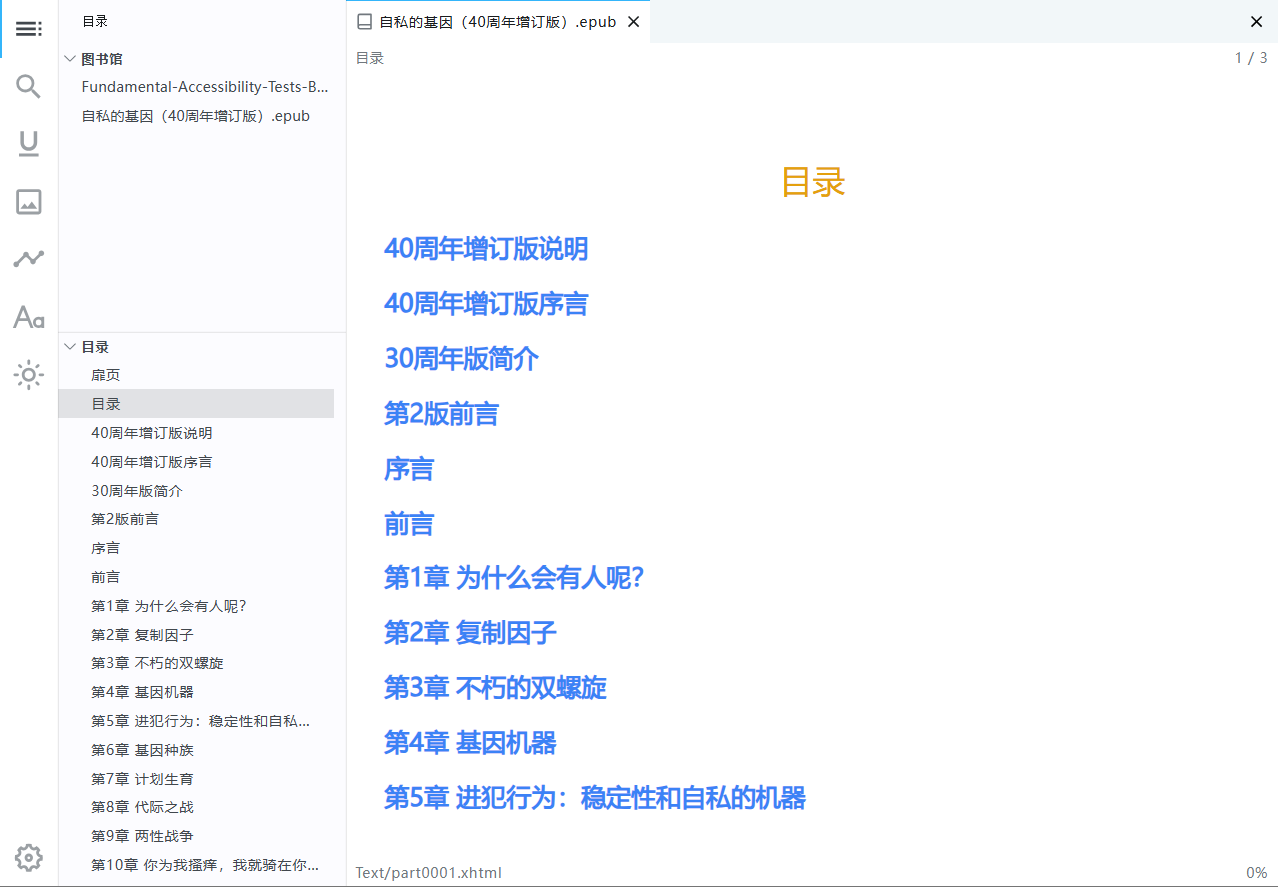Click the 目录 breadcrumb above the page
This screenshot has width=1278, height=887.
[370, 58]
